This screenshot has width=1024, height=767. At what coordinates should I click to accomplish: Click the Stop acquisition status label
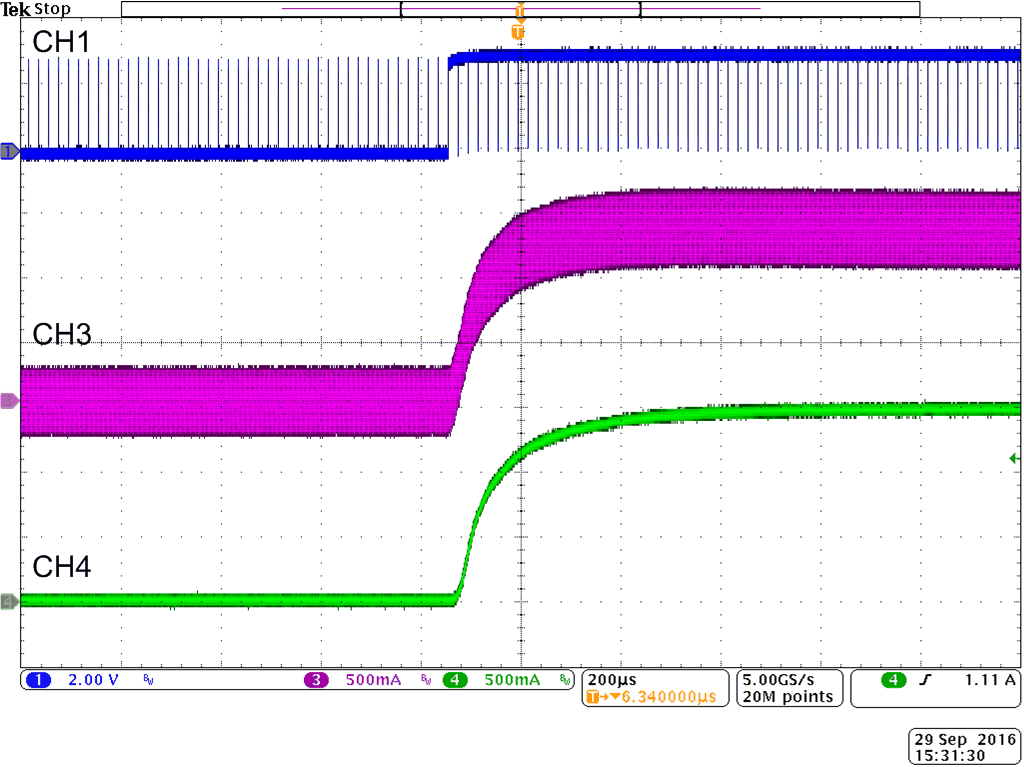point(50,8)
